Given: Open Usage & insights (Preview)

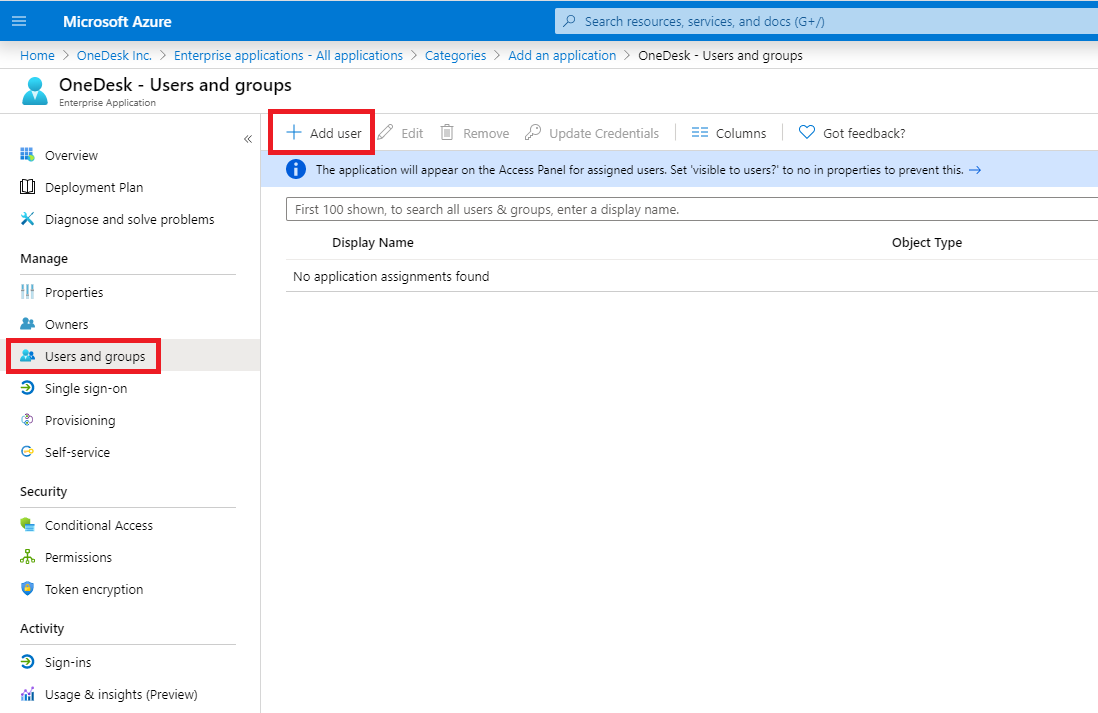Looking at the screenshot, I should 121,694.
